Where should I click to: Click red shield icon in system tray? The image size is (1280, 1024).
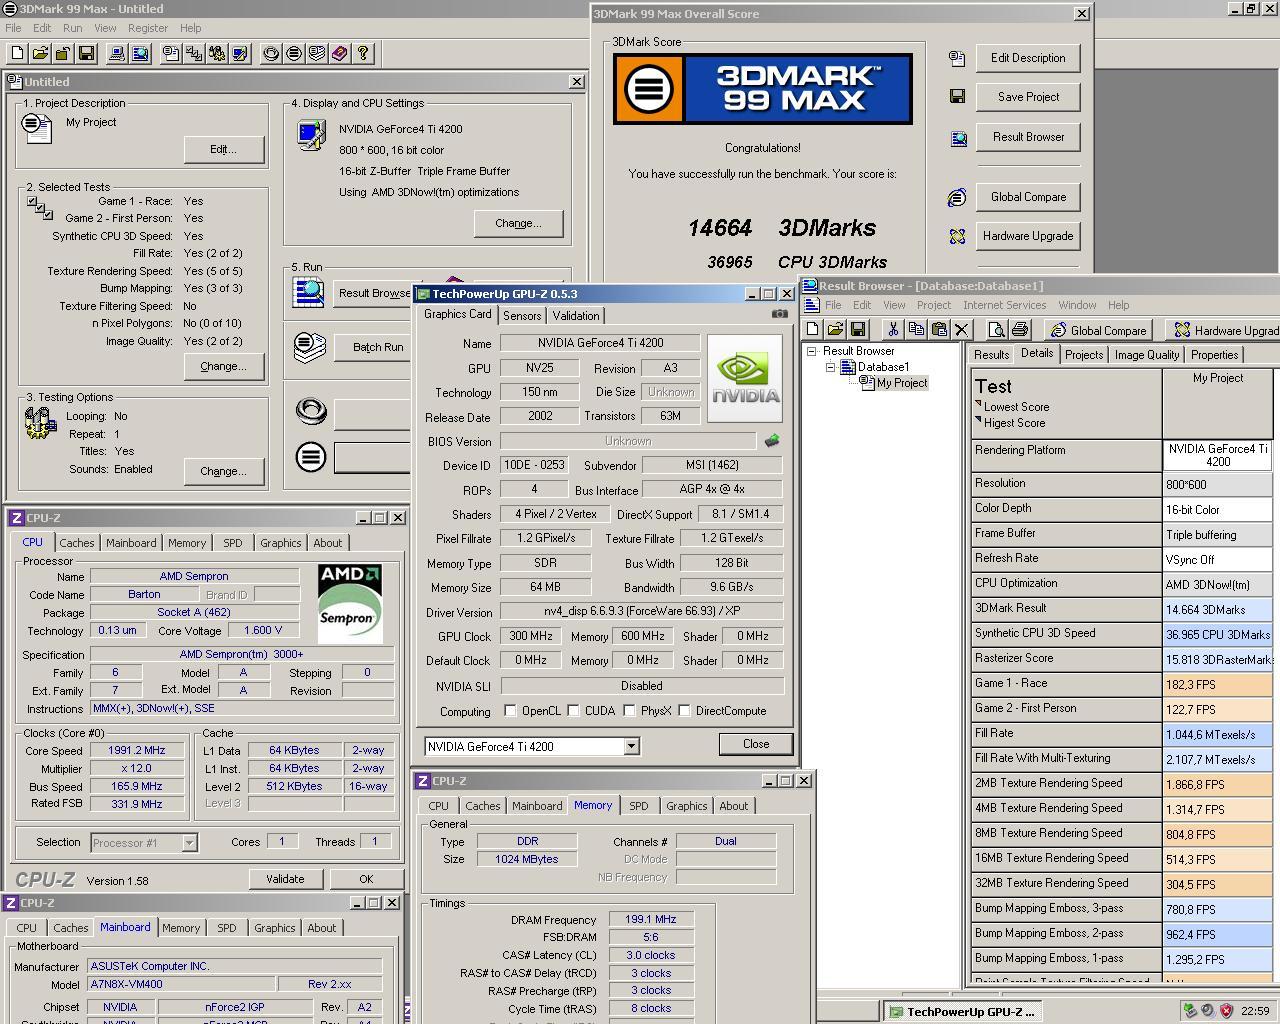1226,1011
